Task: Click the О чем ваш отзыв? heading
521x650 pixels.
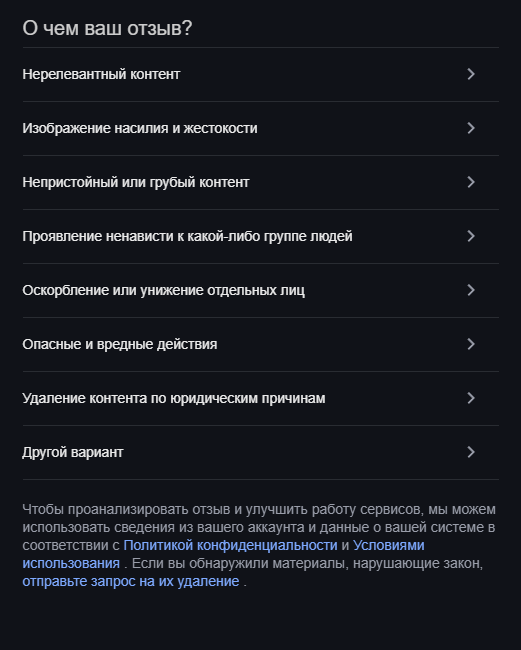Action: click(107, 28)
